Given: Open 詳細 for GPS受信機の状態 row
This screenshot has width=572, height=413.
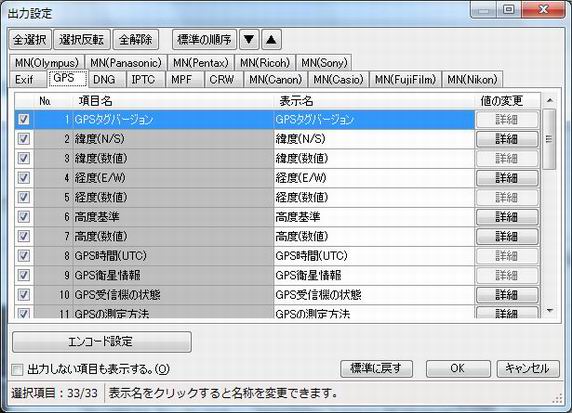Looking at the screenshot, I should pos(507,295).
